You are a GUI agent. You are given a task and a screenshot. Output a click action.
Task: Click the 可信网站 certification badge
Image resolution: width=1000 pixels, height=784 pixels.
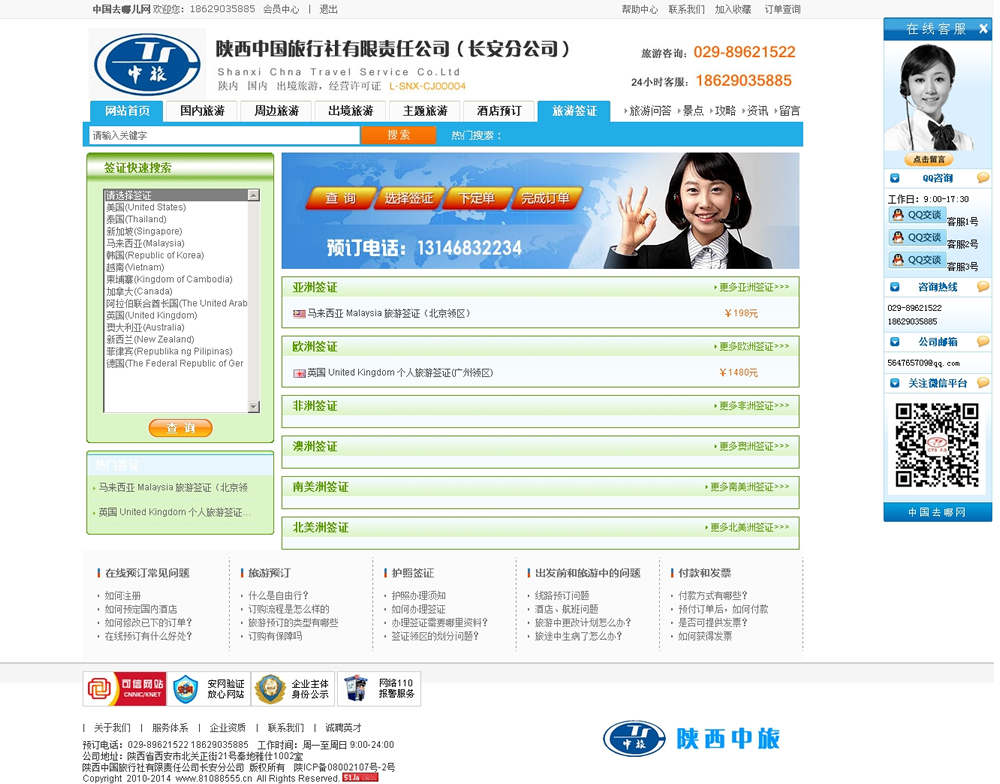pyautogui.click(x=125, y=689)
